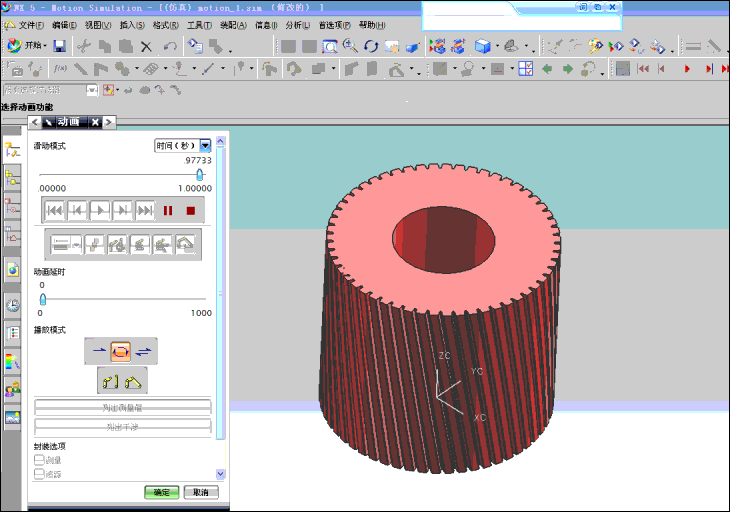
Task: Click the green right arrow icon
Action: click(568, 69)
